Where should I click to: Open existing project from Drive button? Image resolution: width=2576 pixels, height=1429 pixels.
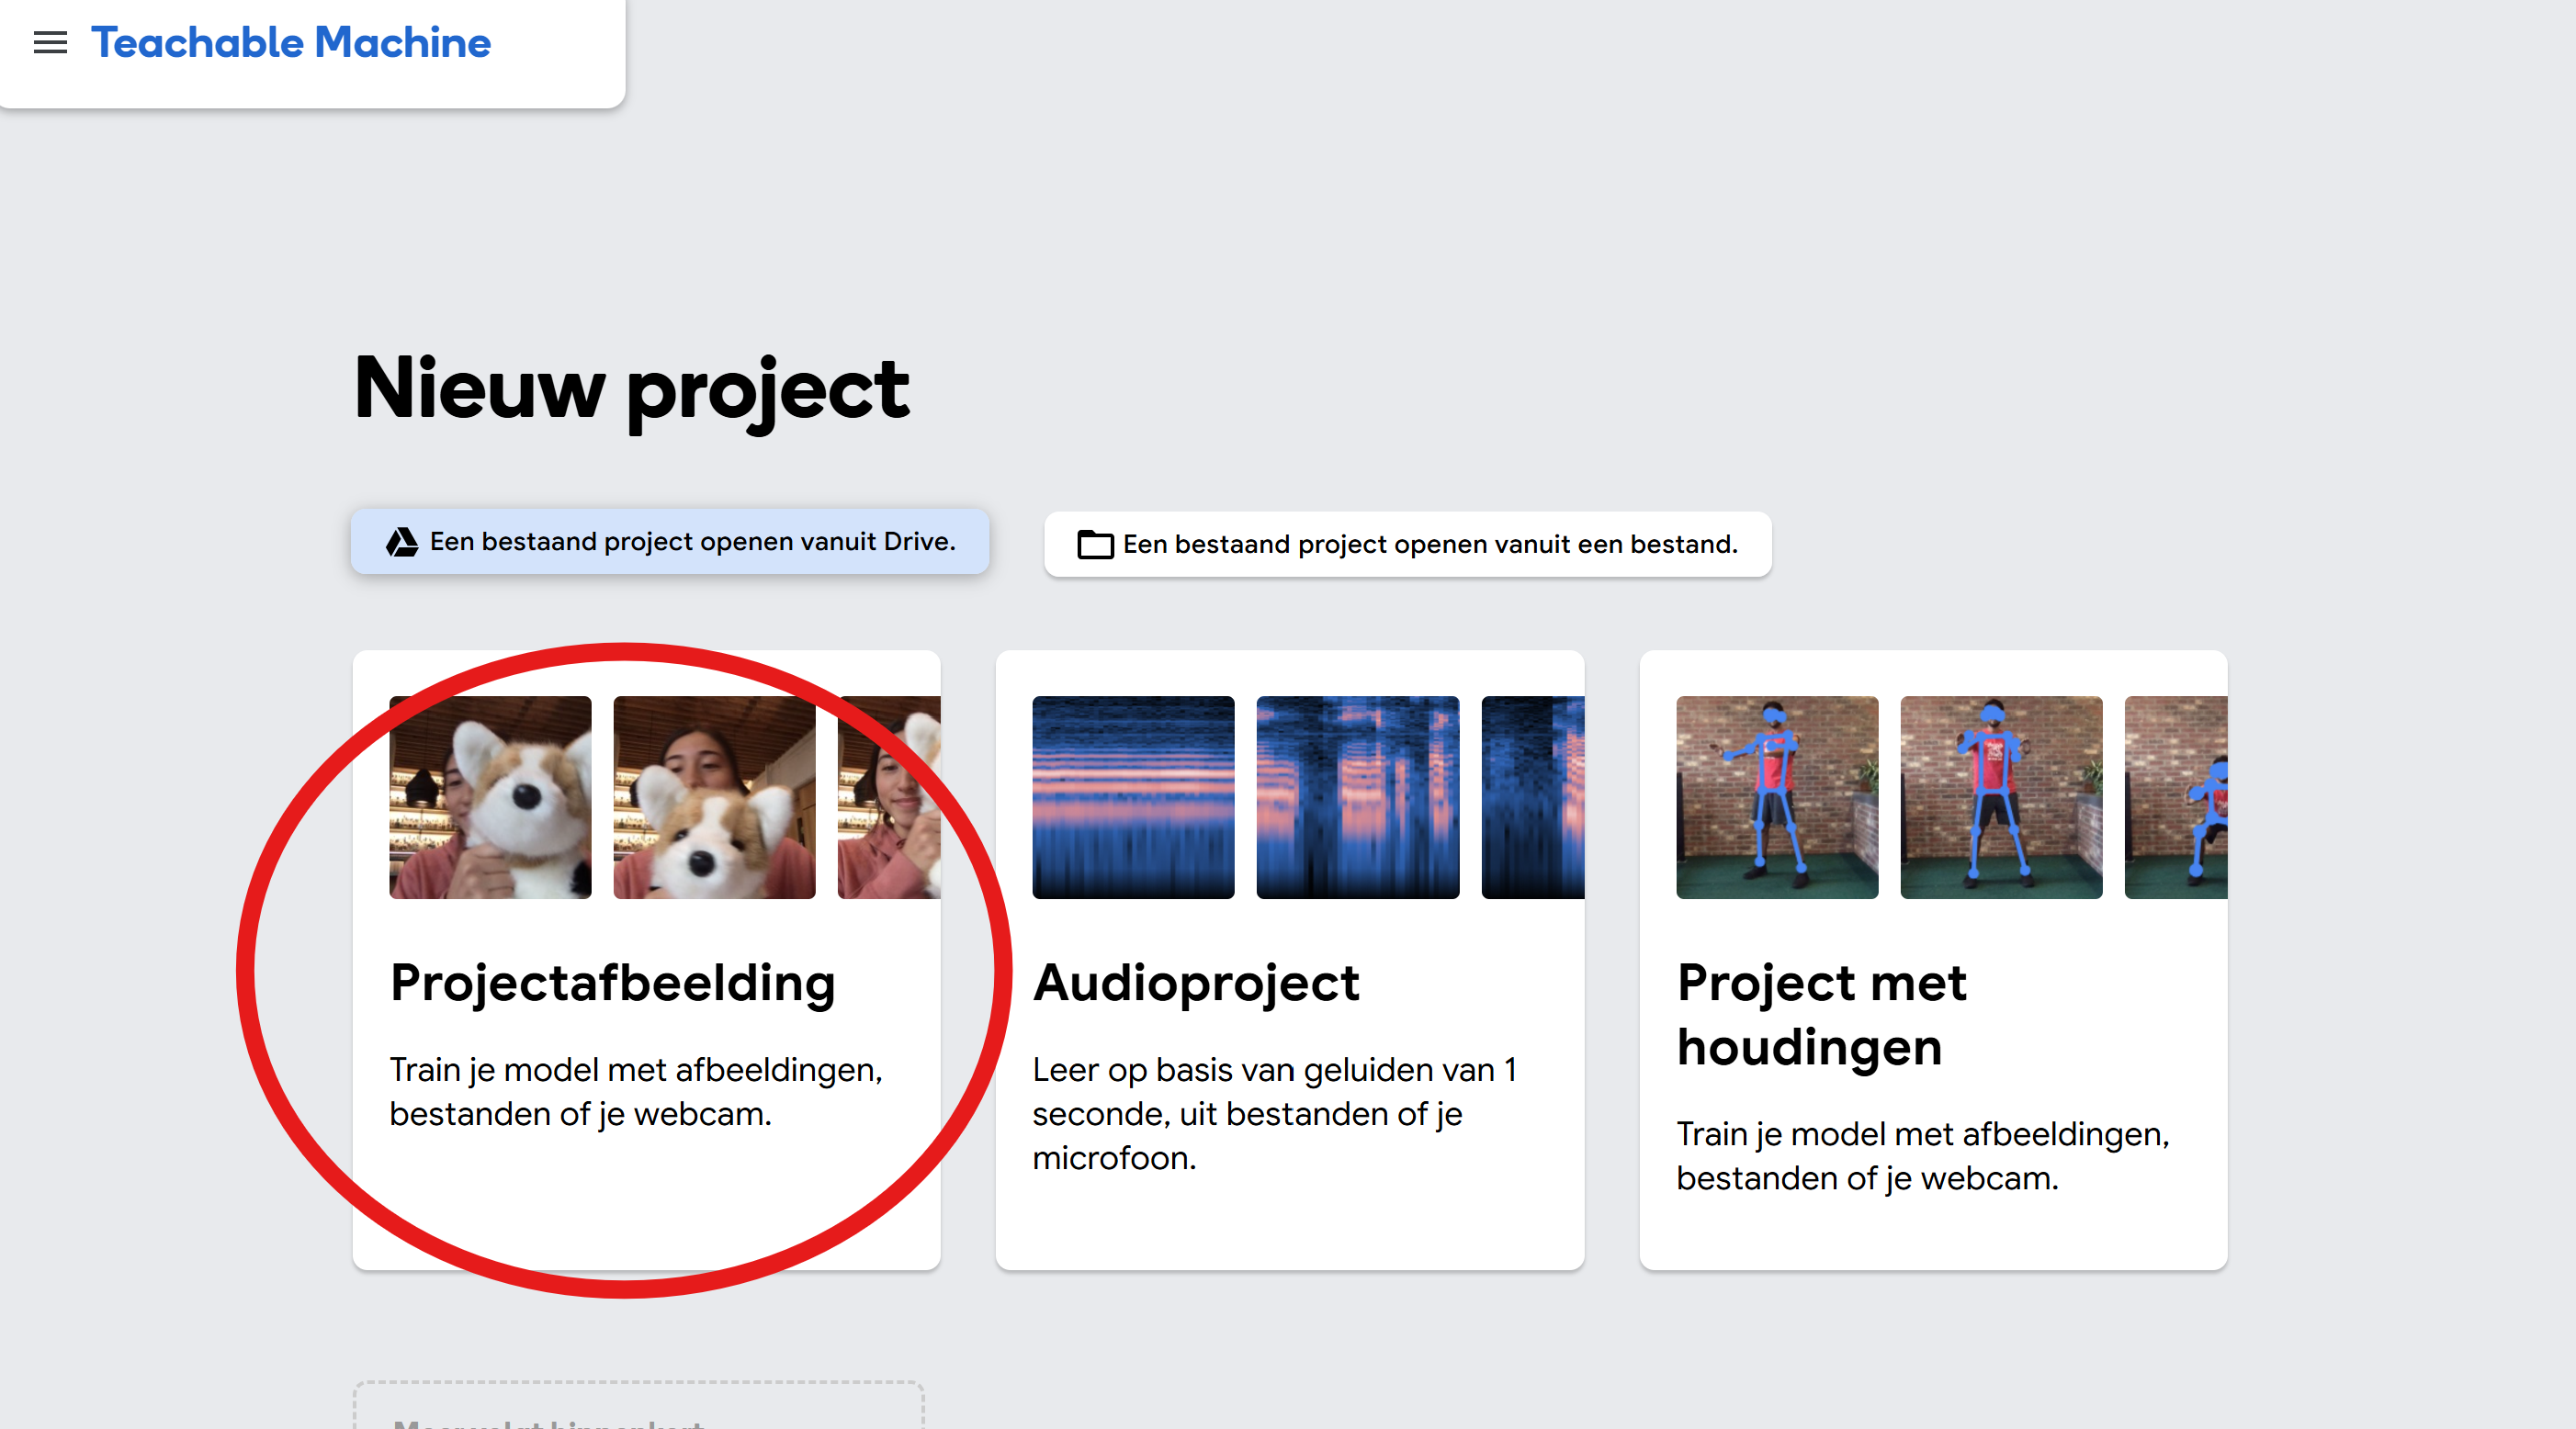coord(670,542)
